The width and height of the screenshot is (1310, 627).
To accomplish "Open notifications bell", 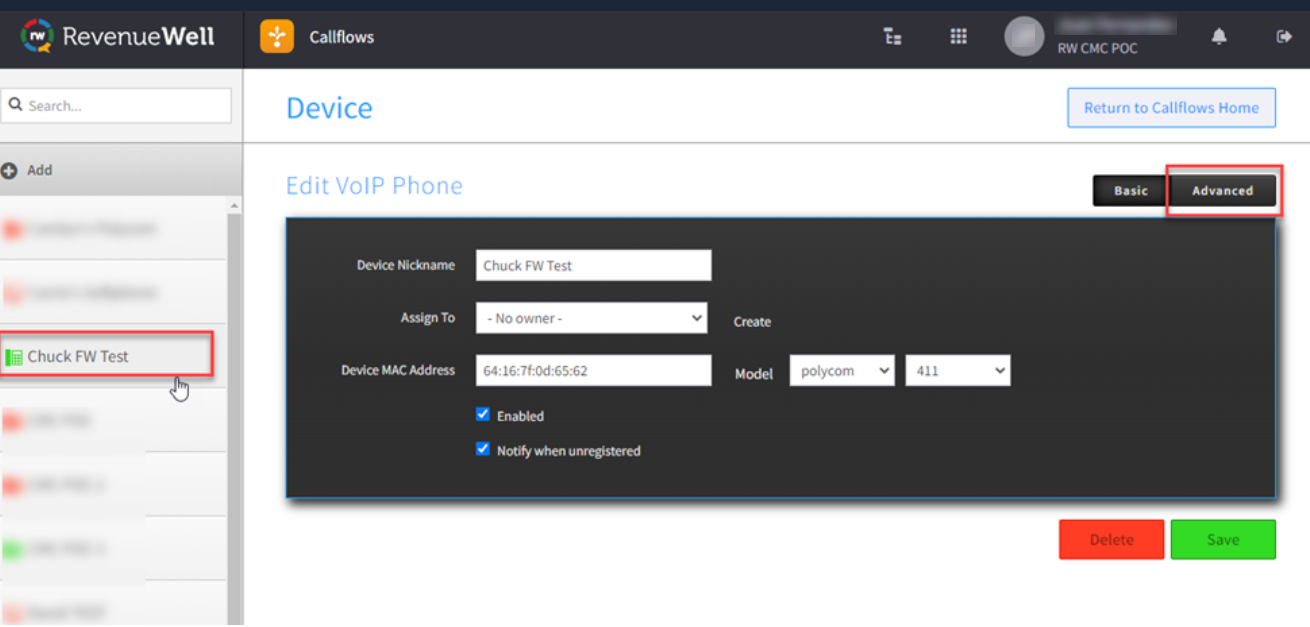I will tap(1219, 37).
